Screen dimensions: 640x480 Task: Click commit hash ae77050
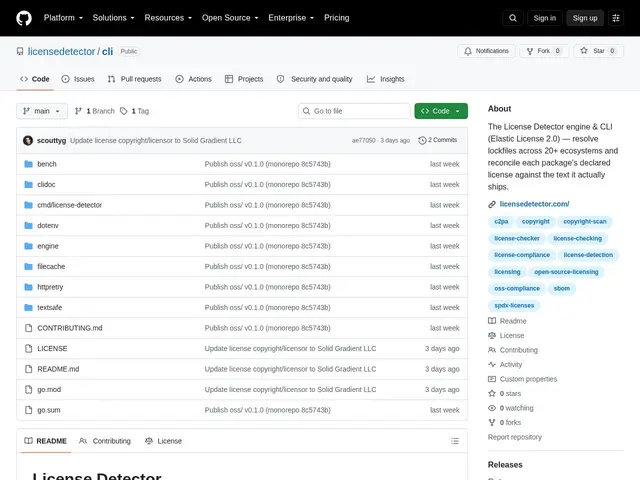(x=363, y=140)
